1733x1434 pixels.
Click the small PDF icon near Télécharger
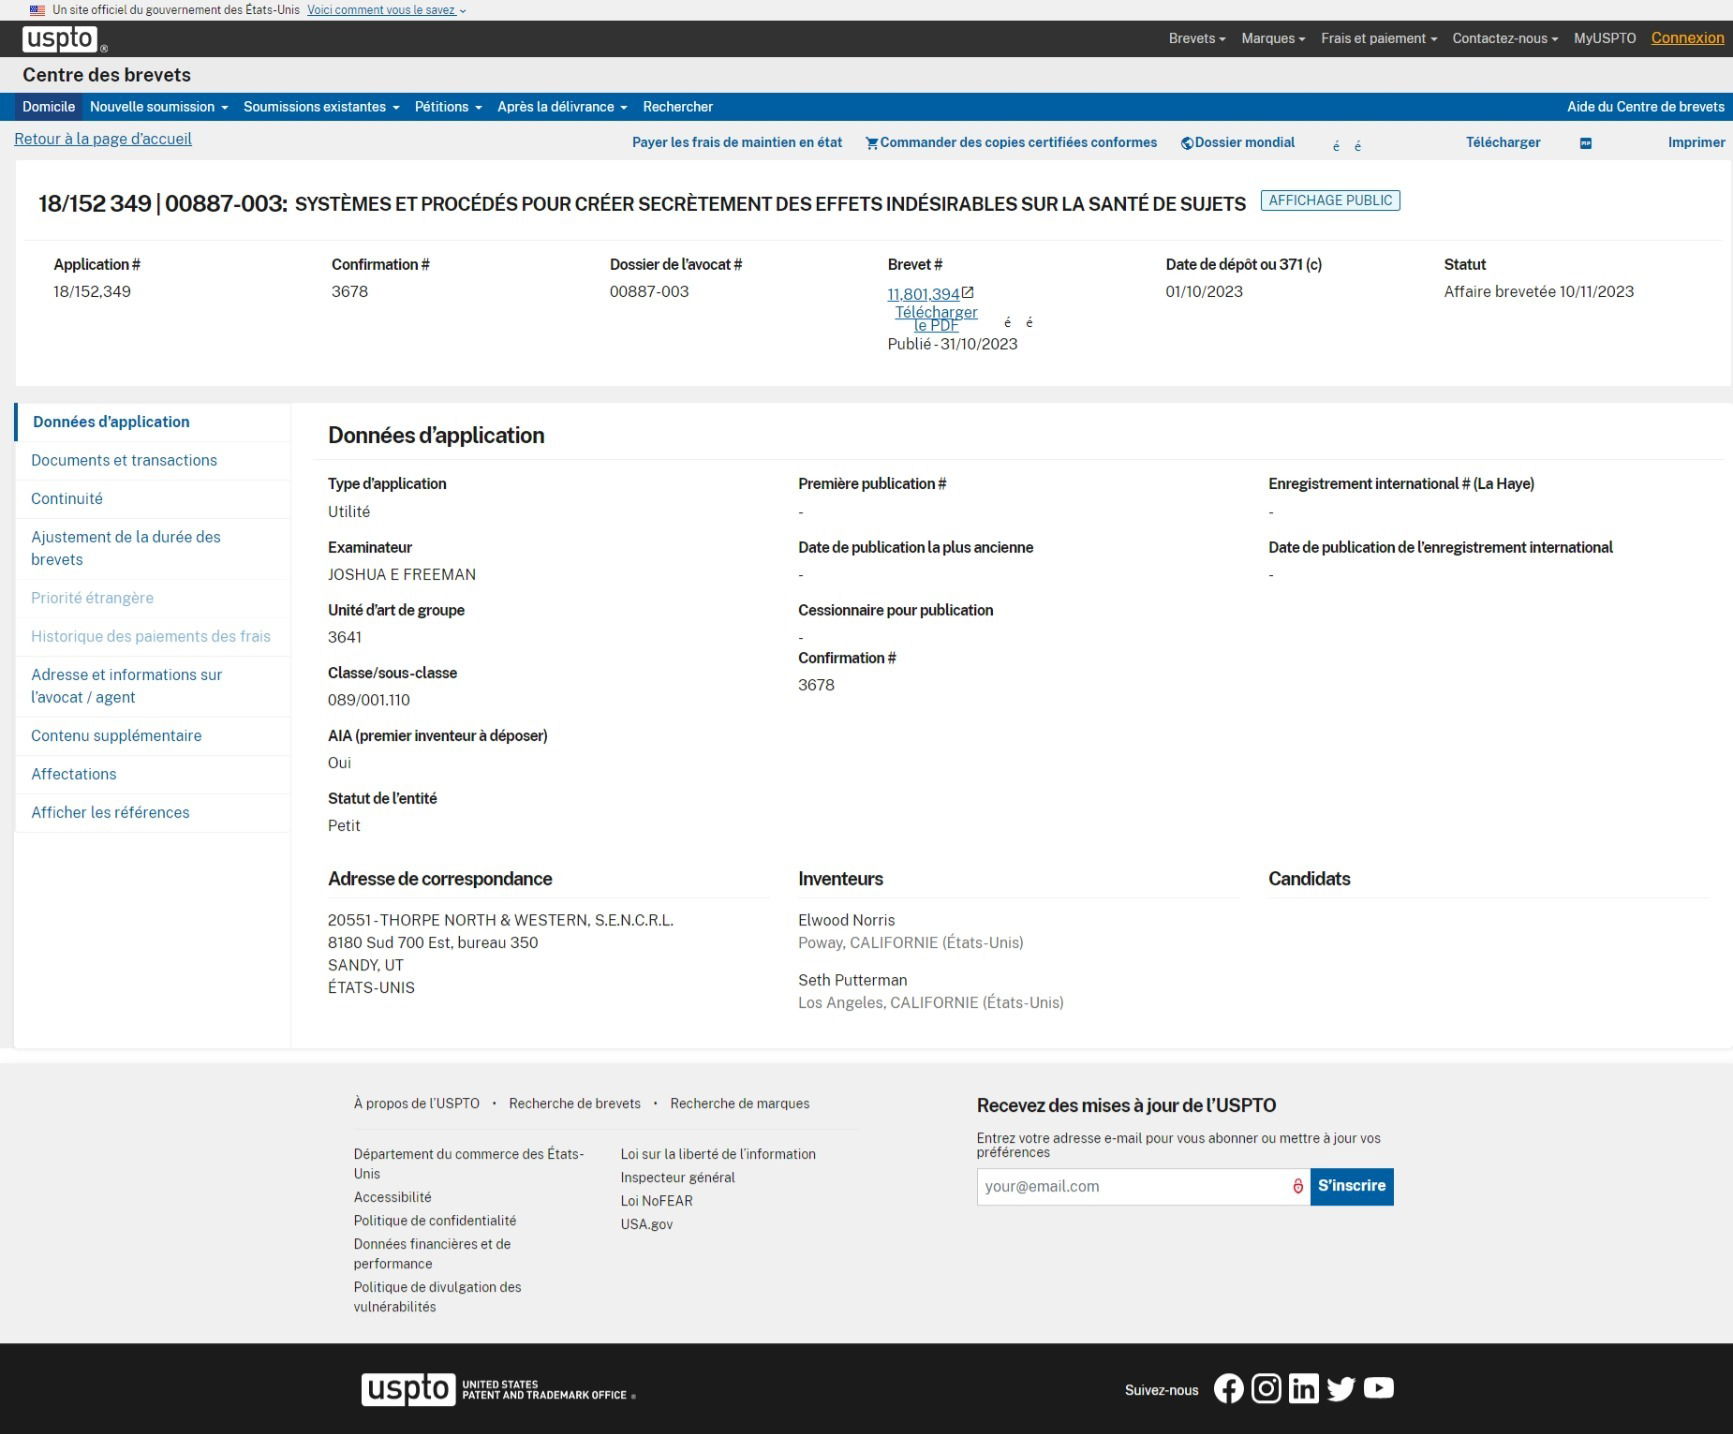pyautogui.click(x=1585, y=143)
